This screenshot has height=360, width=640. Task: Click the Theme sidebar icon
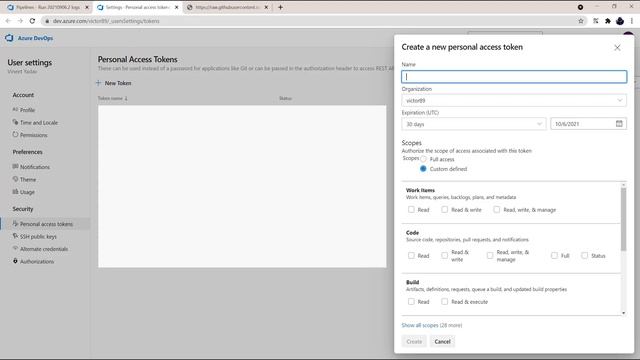pos(15,179)
